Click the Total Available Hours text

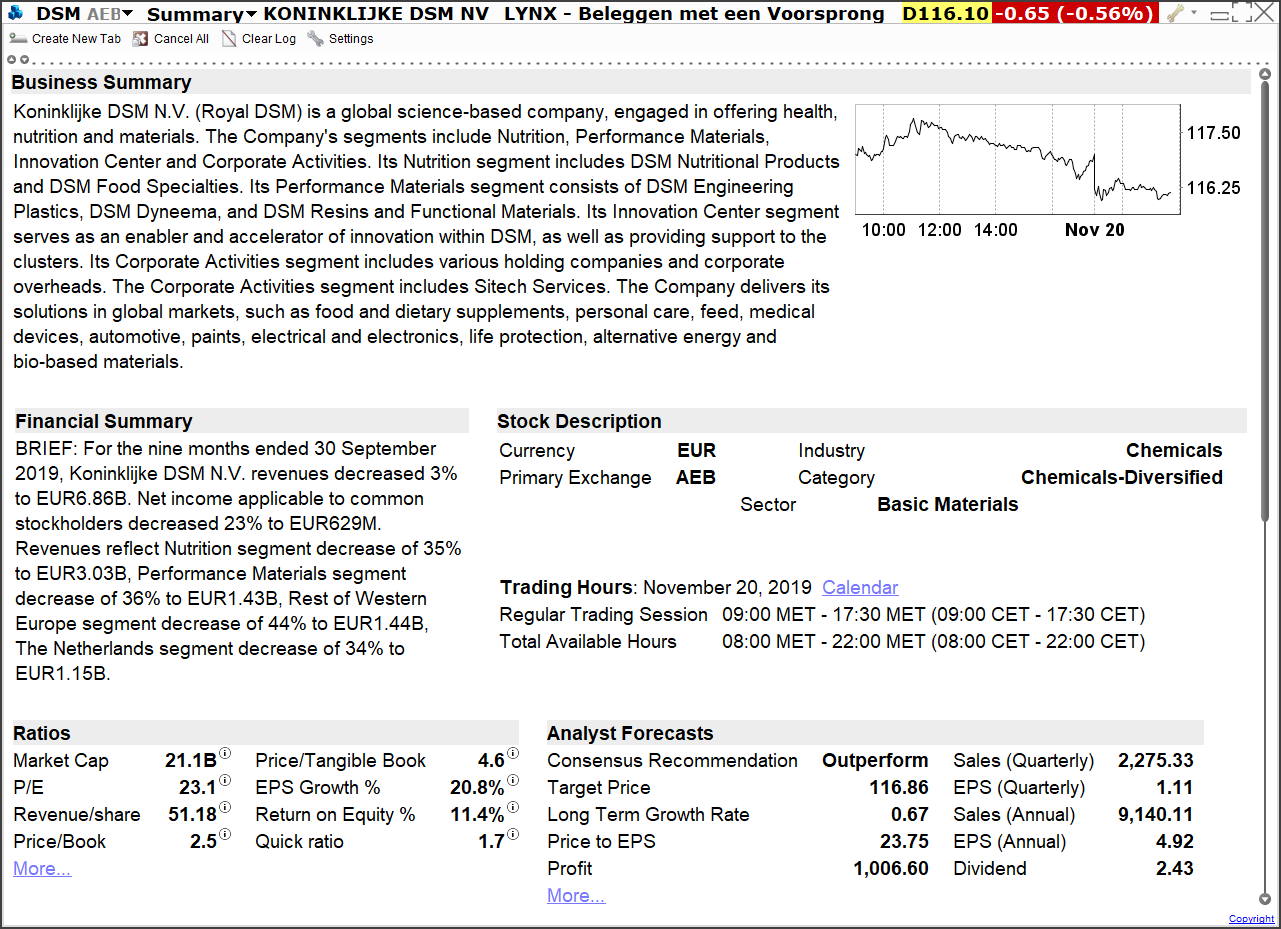click(x=934, y=641)
